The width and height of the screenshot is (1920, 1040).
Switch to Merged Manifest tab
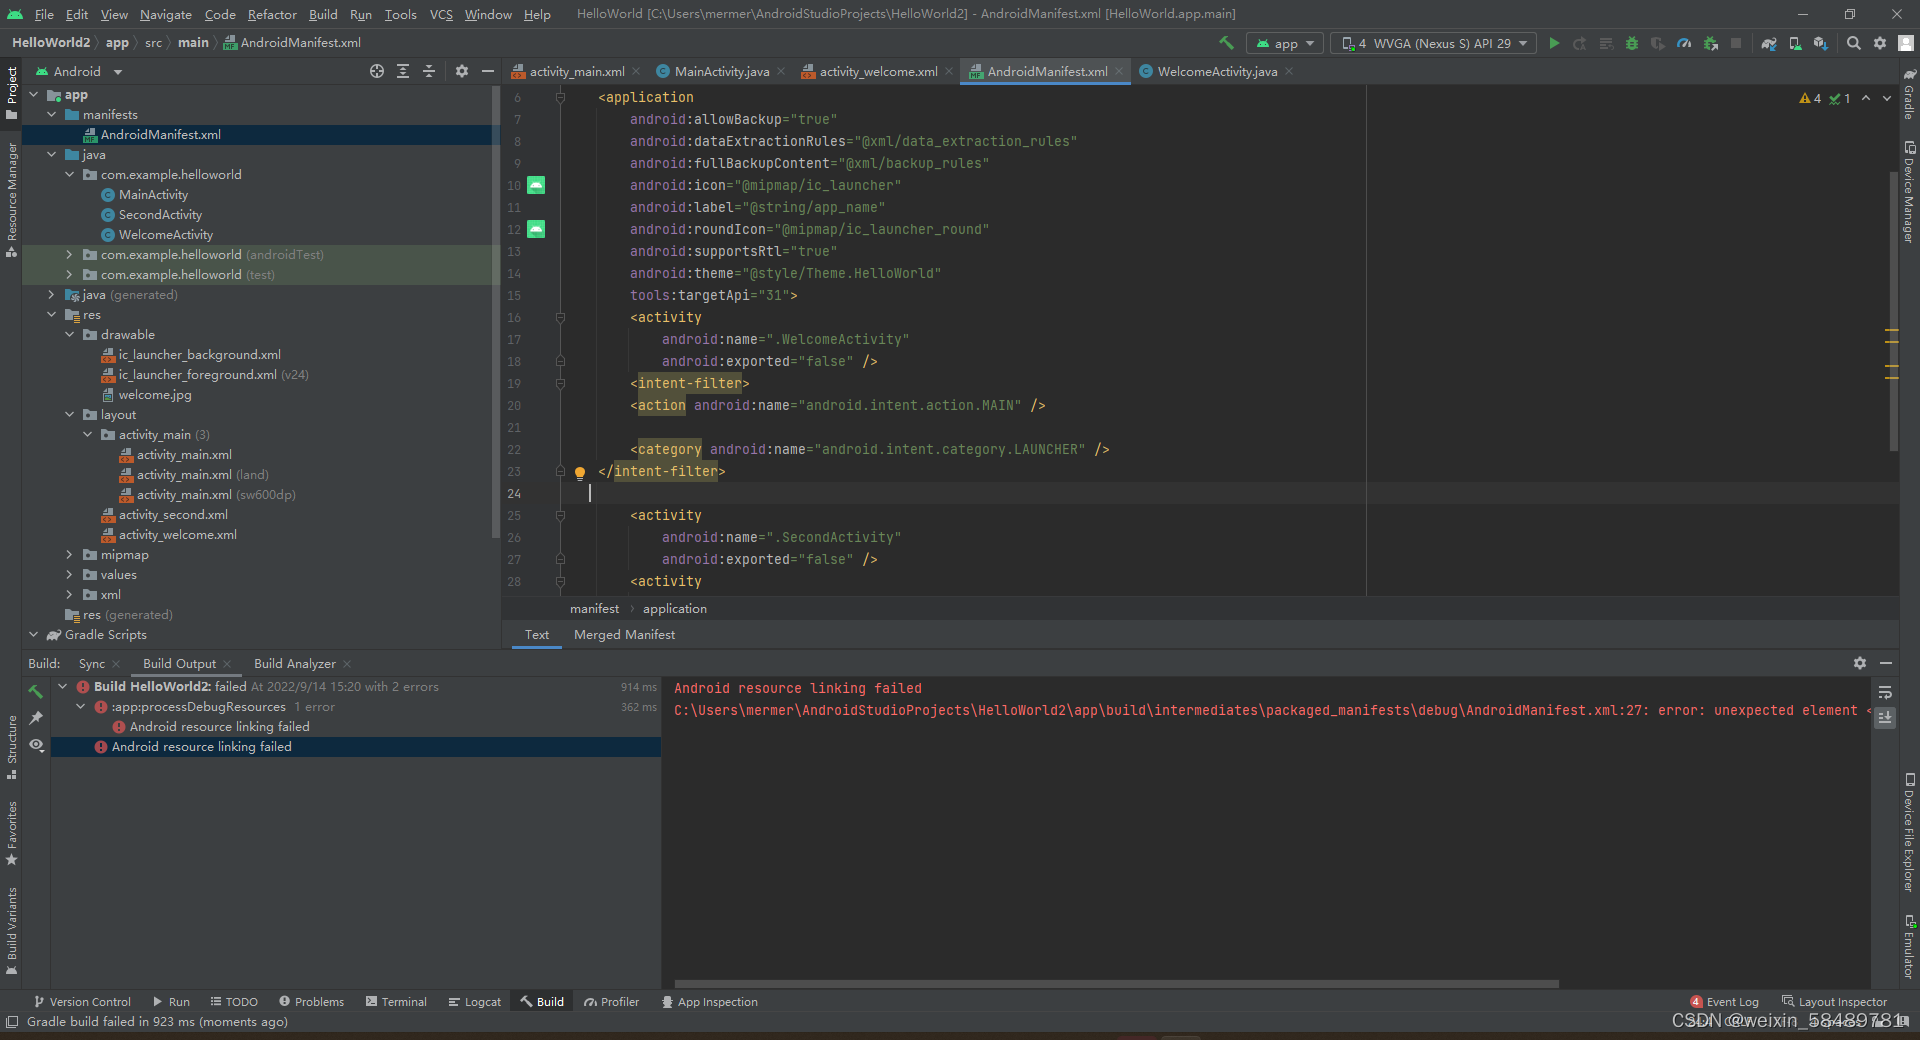point(624,635)
